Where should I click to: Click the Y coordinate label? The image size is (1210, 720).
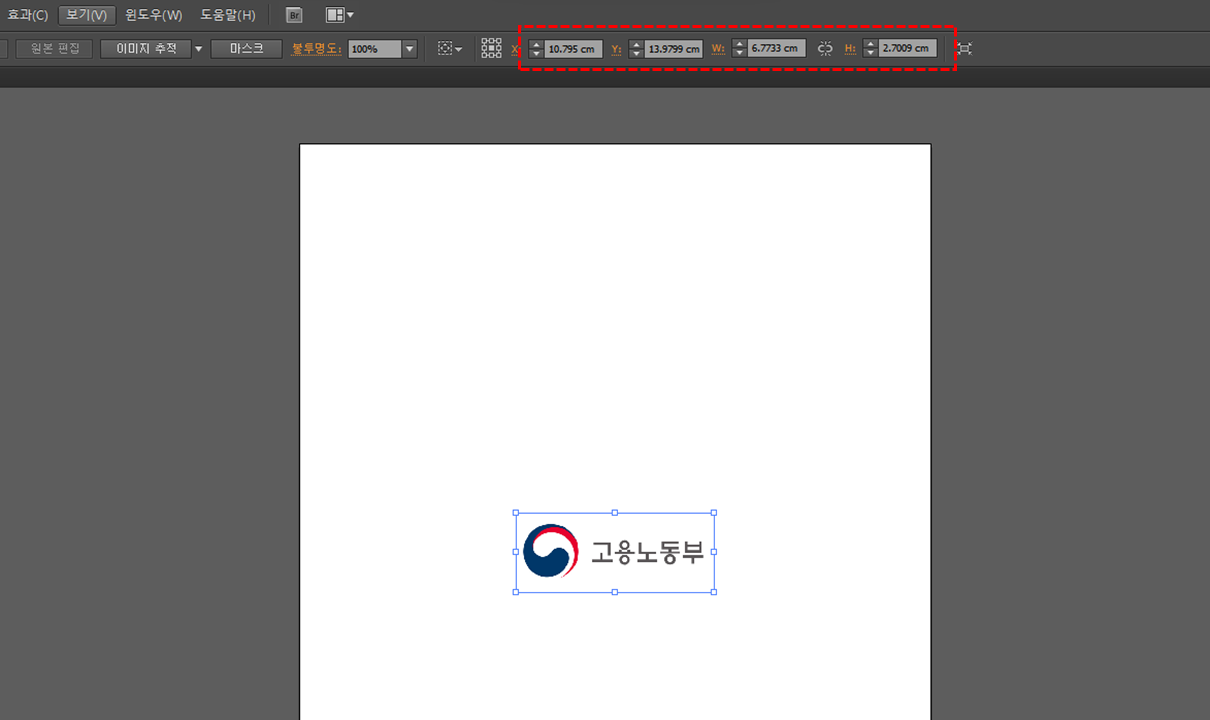click(x=617, y=48)
